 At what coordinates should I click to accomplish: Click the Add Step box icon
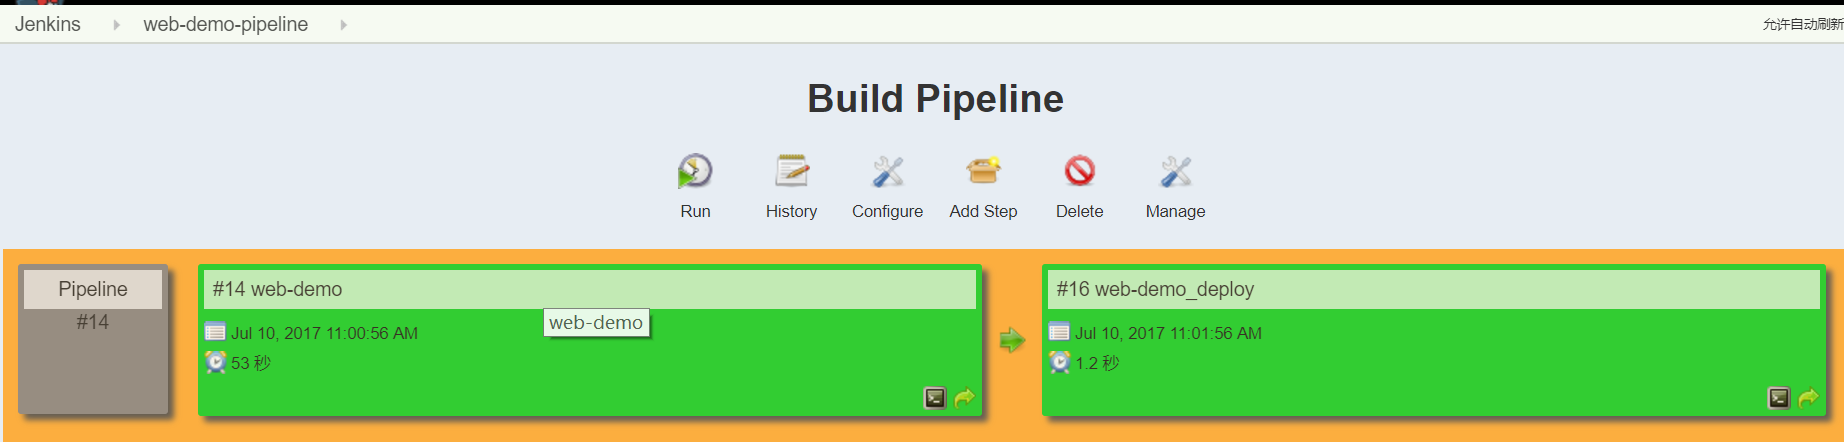click(x=983, y=172)
